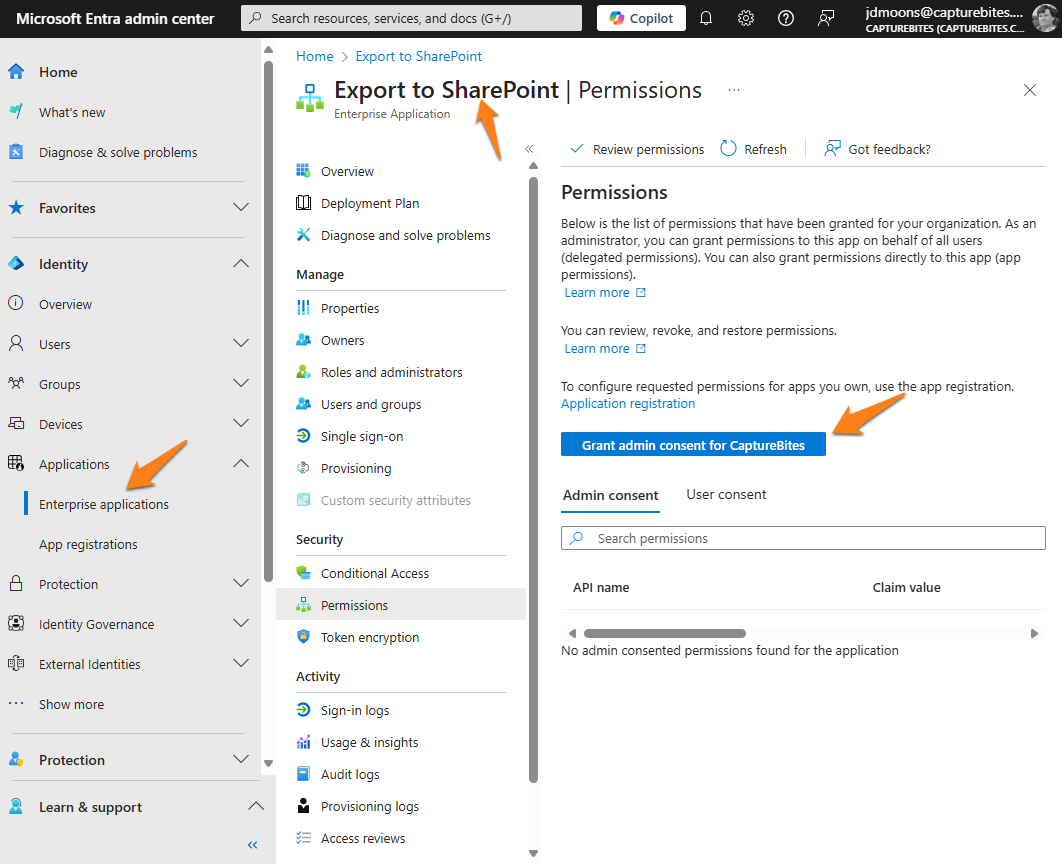Screen dimensions: 1062x864
Task: Expand the lower Protection section chevron
Action: click(x=241, y=759)
